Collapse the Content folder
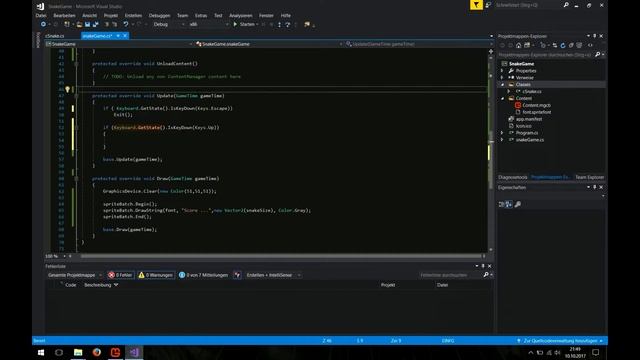The image size is (640, 360). (x=502, y=98)
